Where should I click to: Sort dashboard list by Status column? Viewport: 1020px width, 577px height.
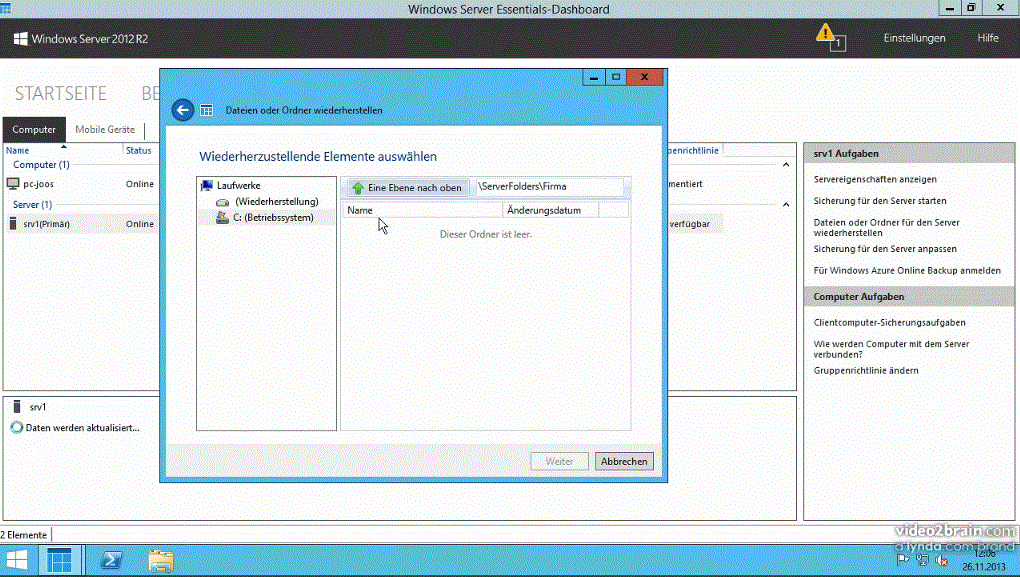141,150
